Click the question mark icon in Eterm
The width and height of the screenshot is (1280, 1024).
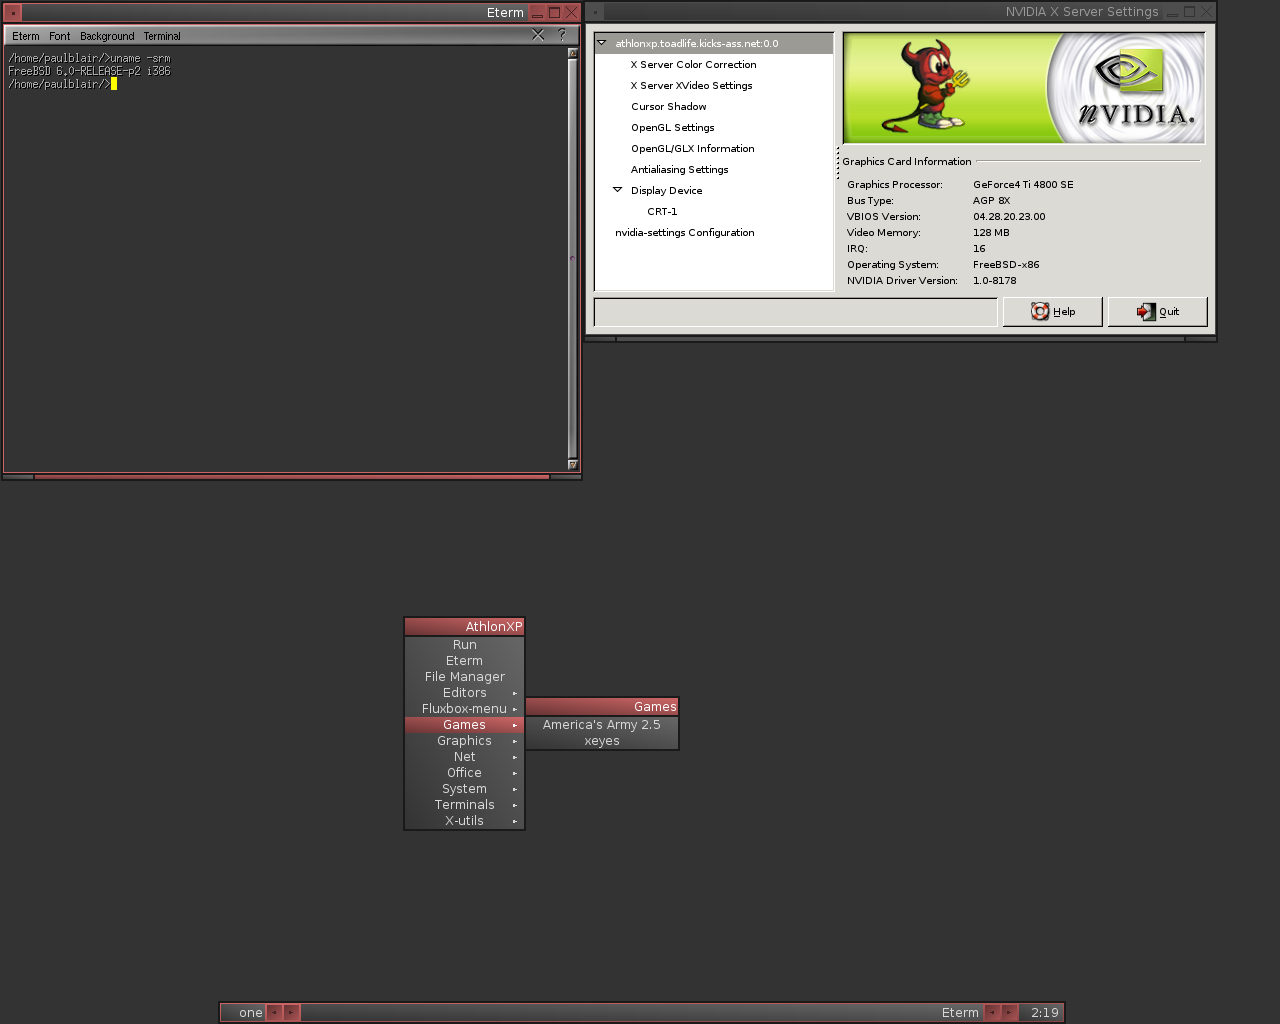coord(562,35)
